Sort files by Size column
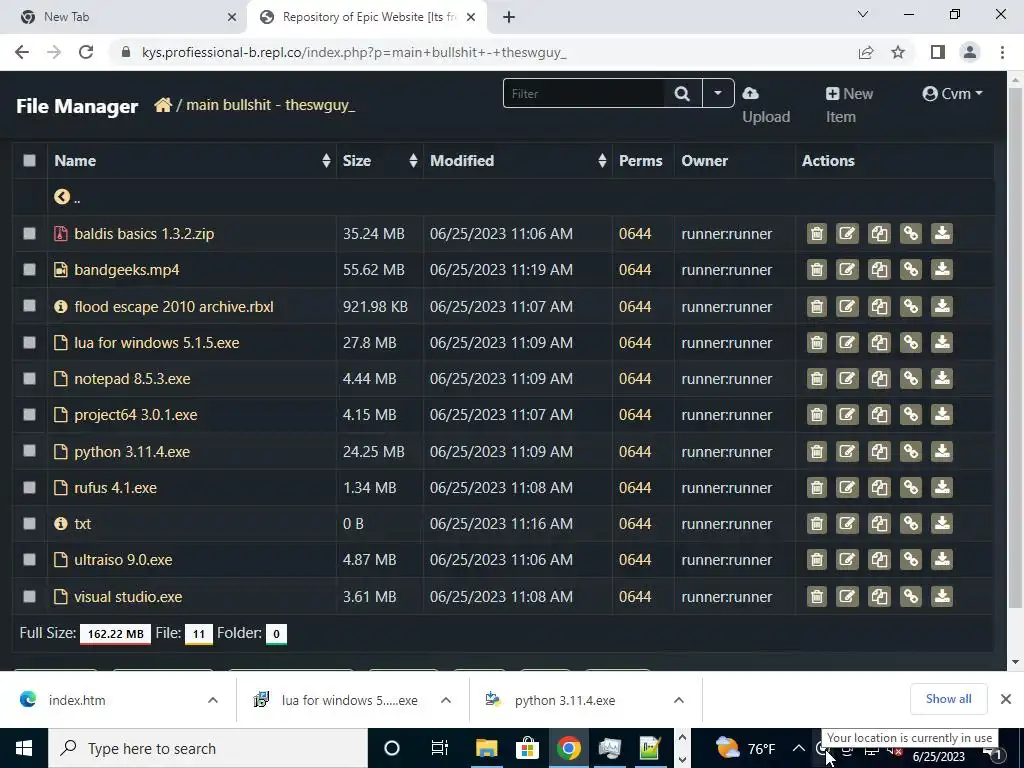1024x768 pixels. click(x=379, y=161)
